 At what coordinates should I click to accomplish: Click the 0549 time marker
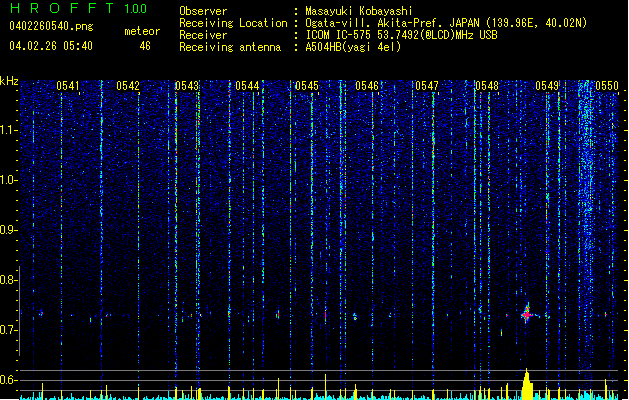[x=547, y=86]
